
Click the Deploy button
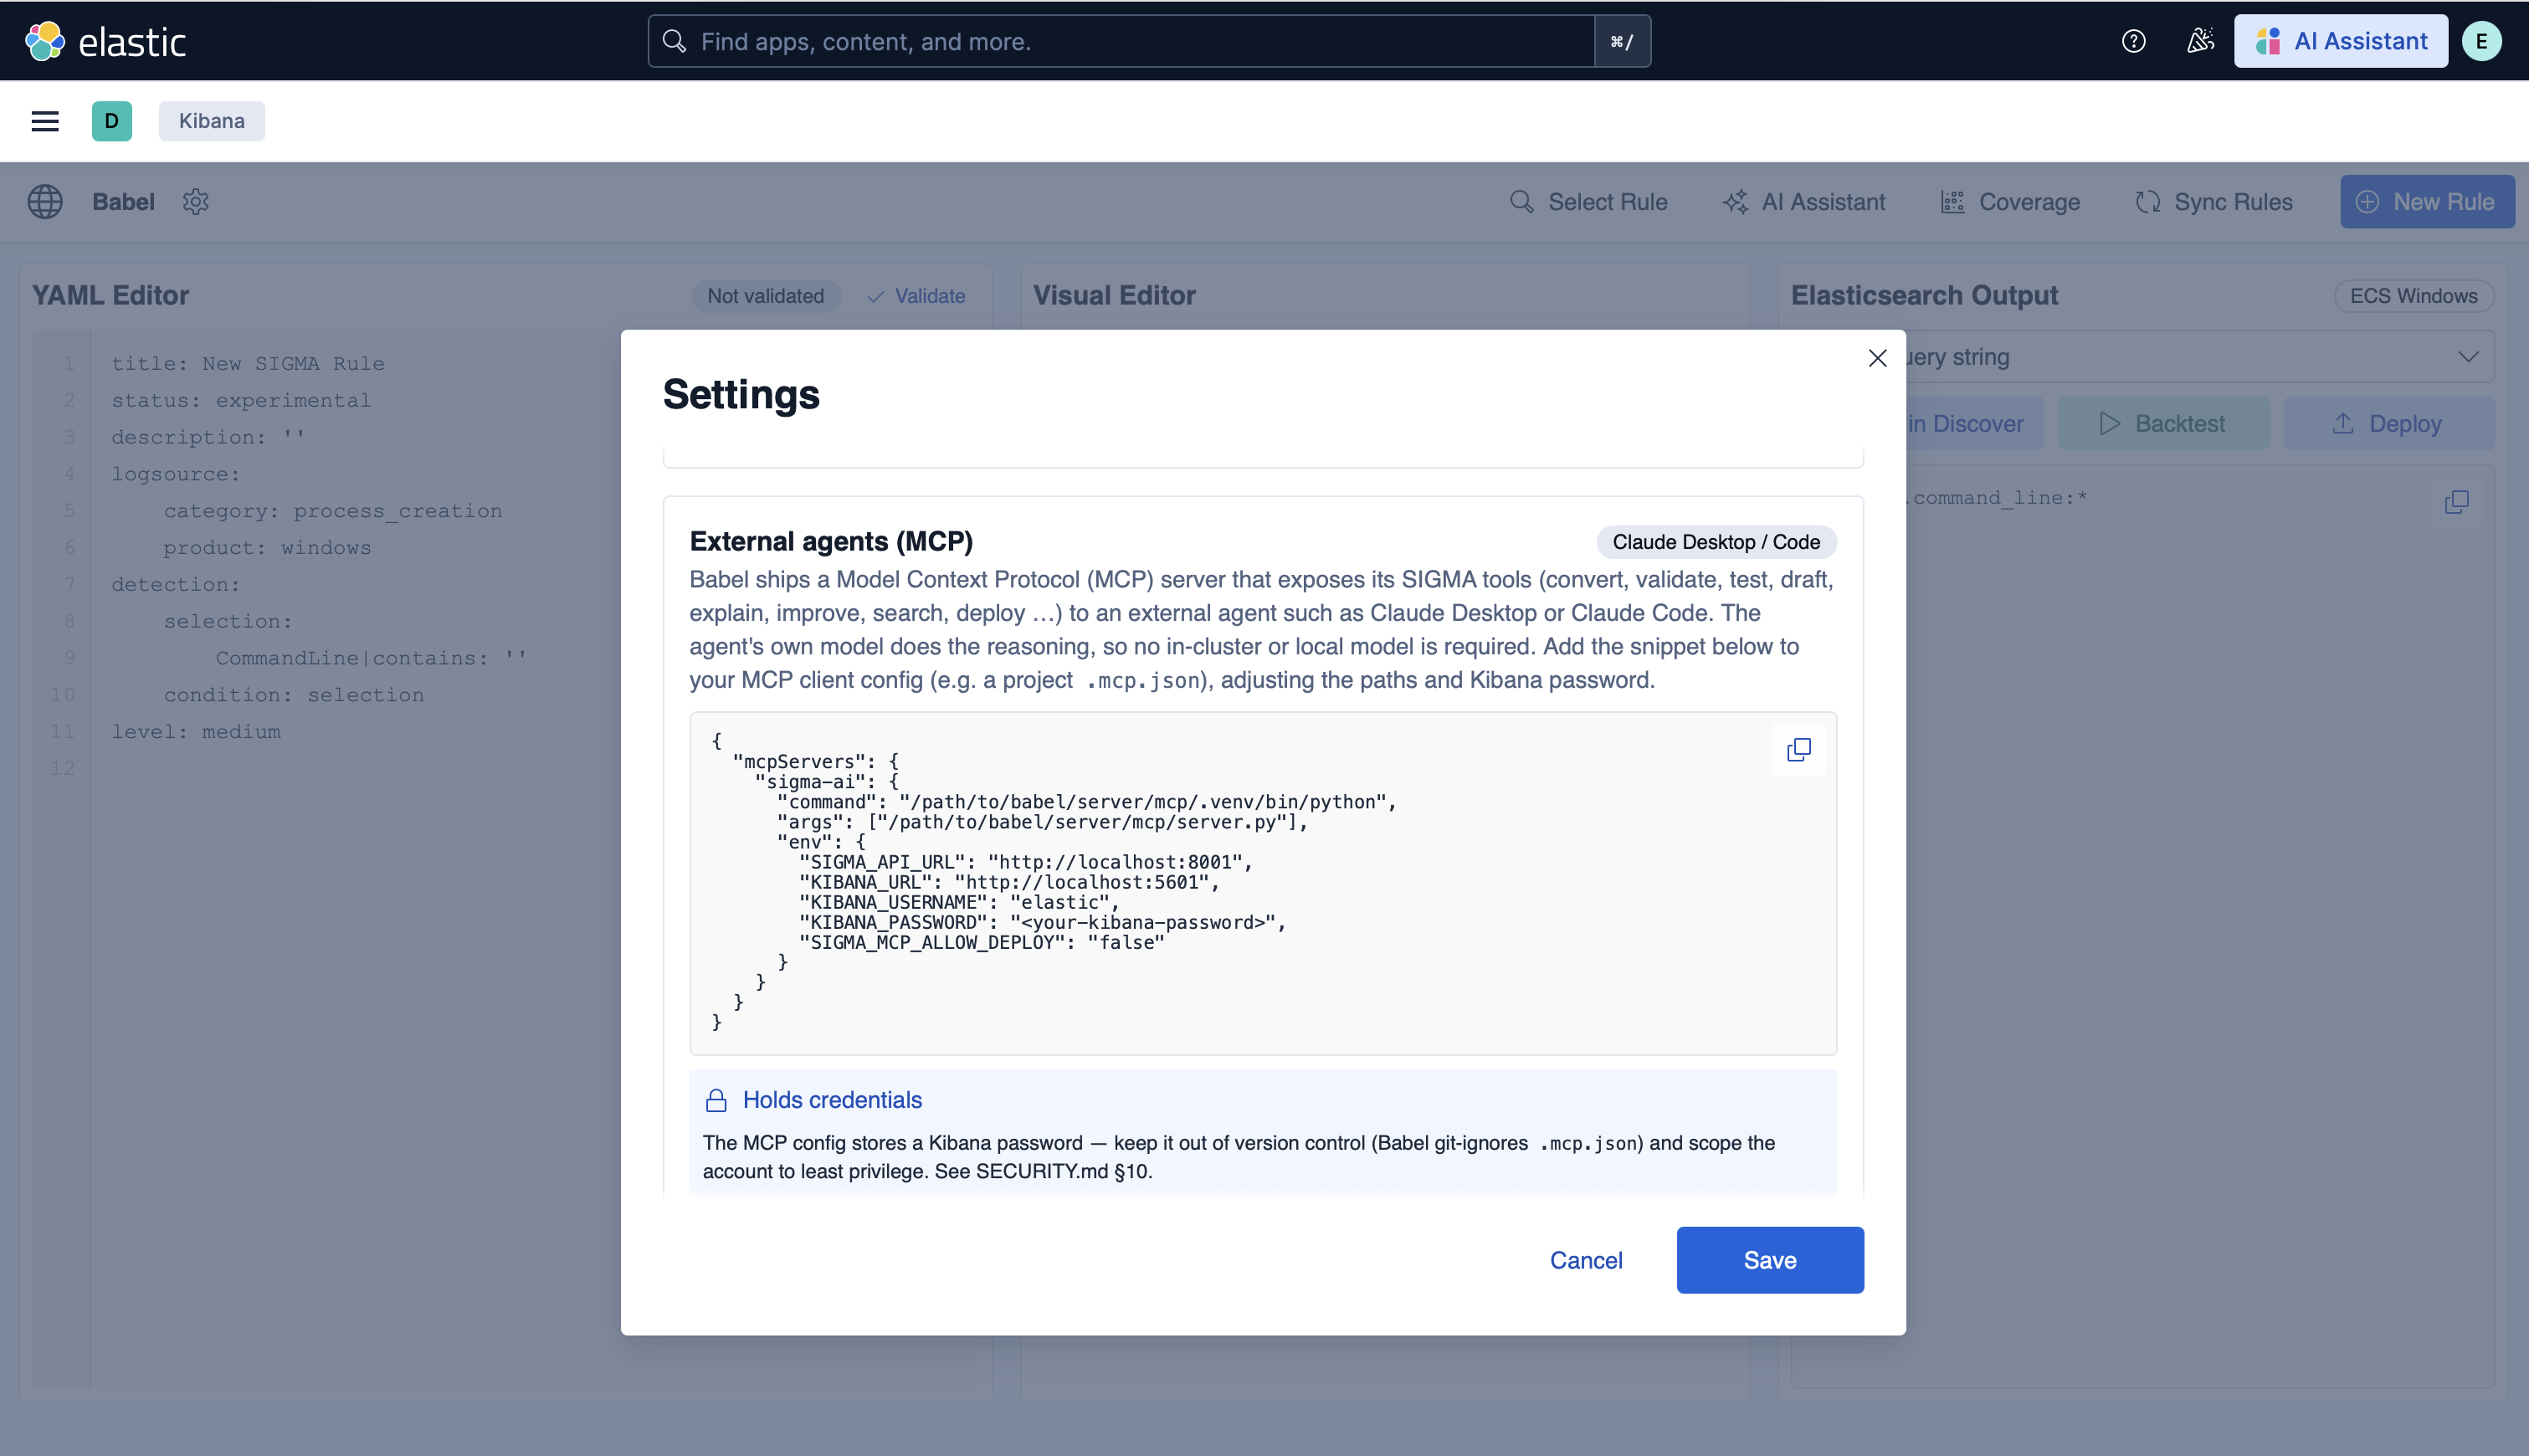click(2388, 424)
